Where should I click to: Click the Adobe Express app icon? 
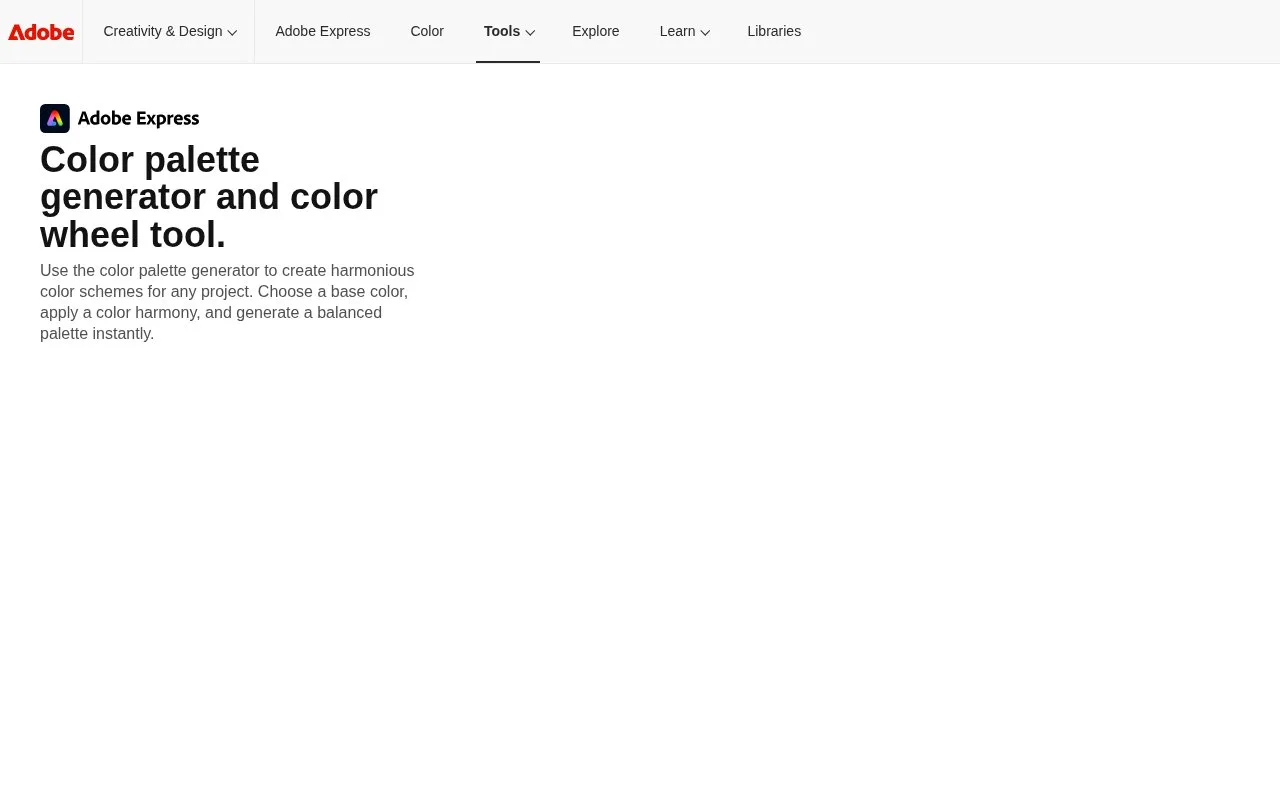55,118
